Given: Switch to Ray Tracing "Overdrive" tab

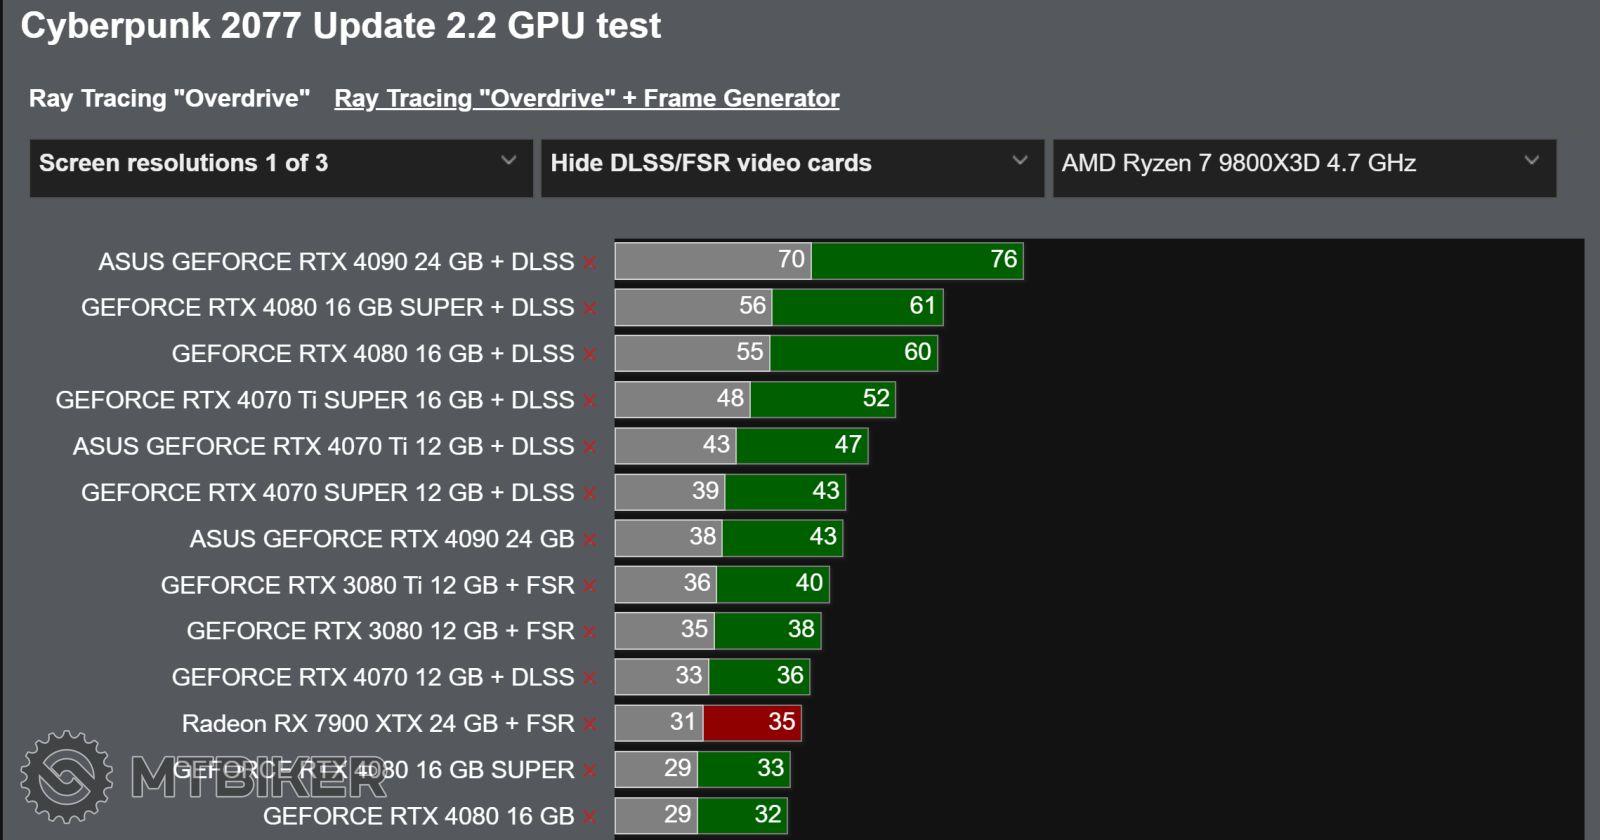Looking at the screenshot, I should [169, 99].
